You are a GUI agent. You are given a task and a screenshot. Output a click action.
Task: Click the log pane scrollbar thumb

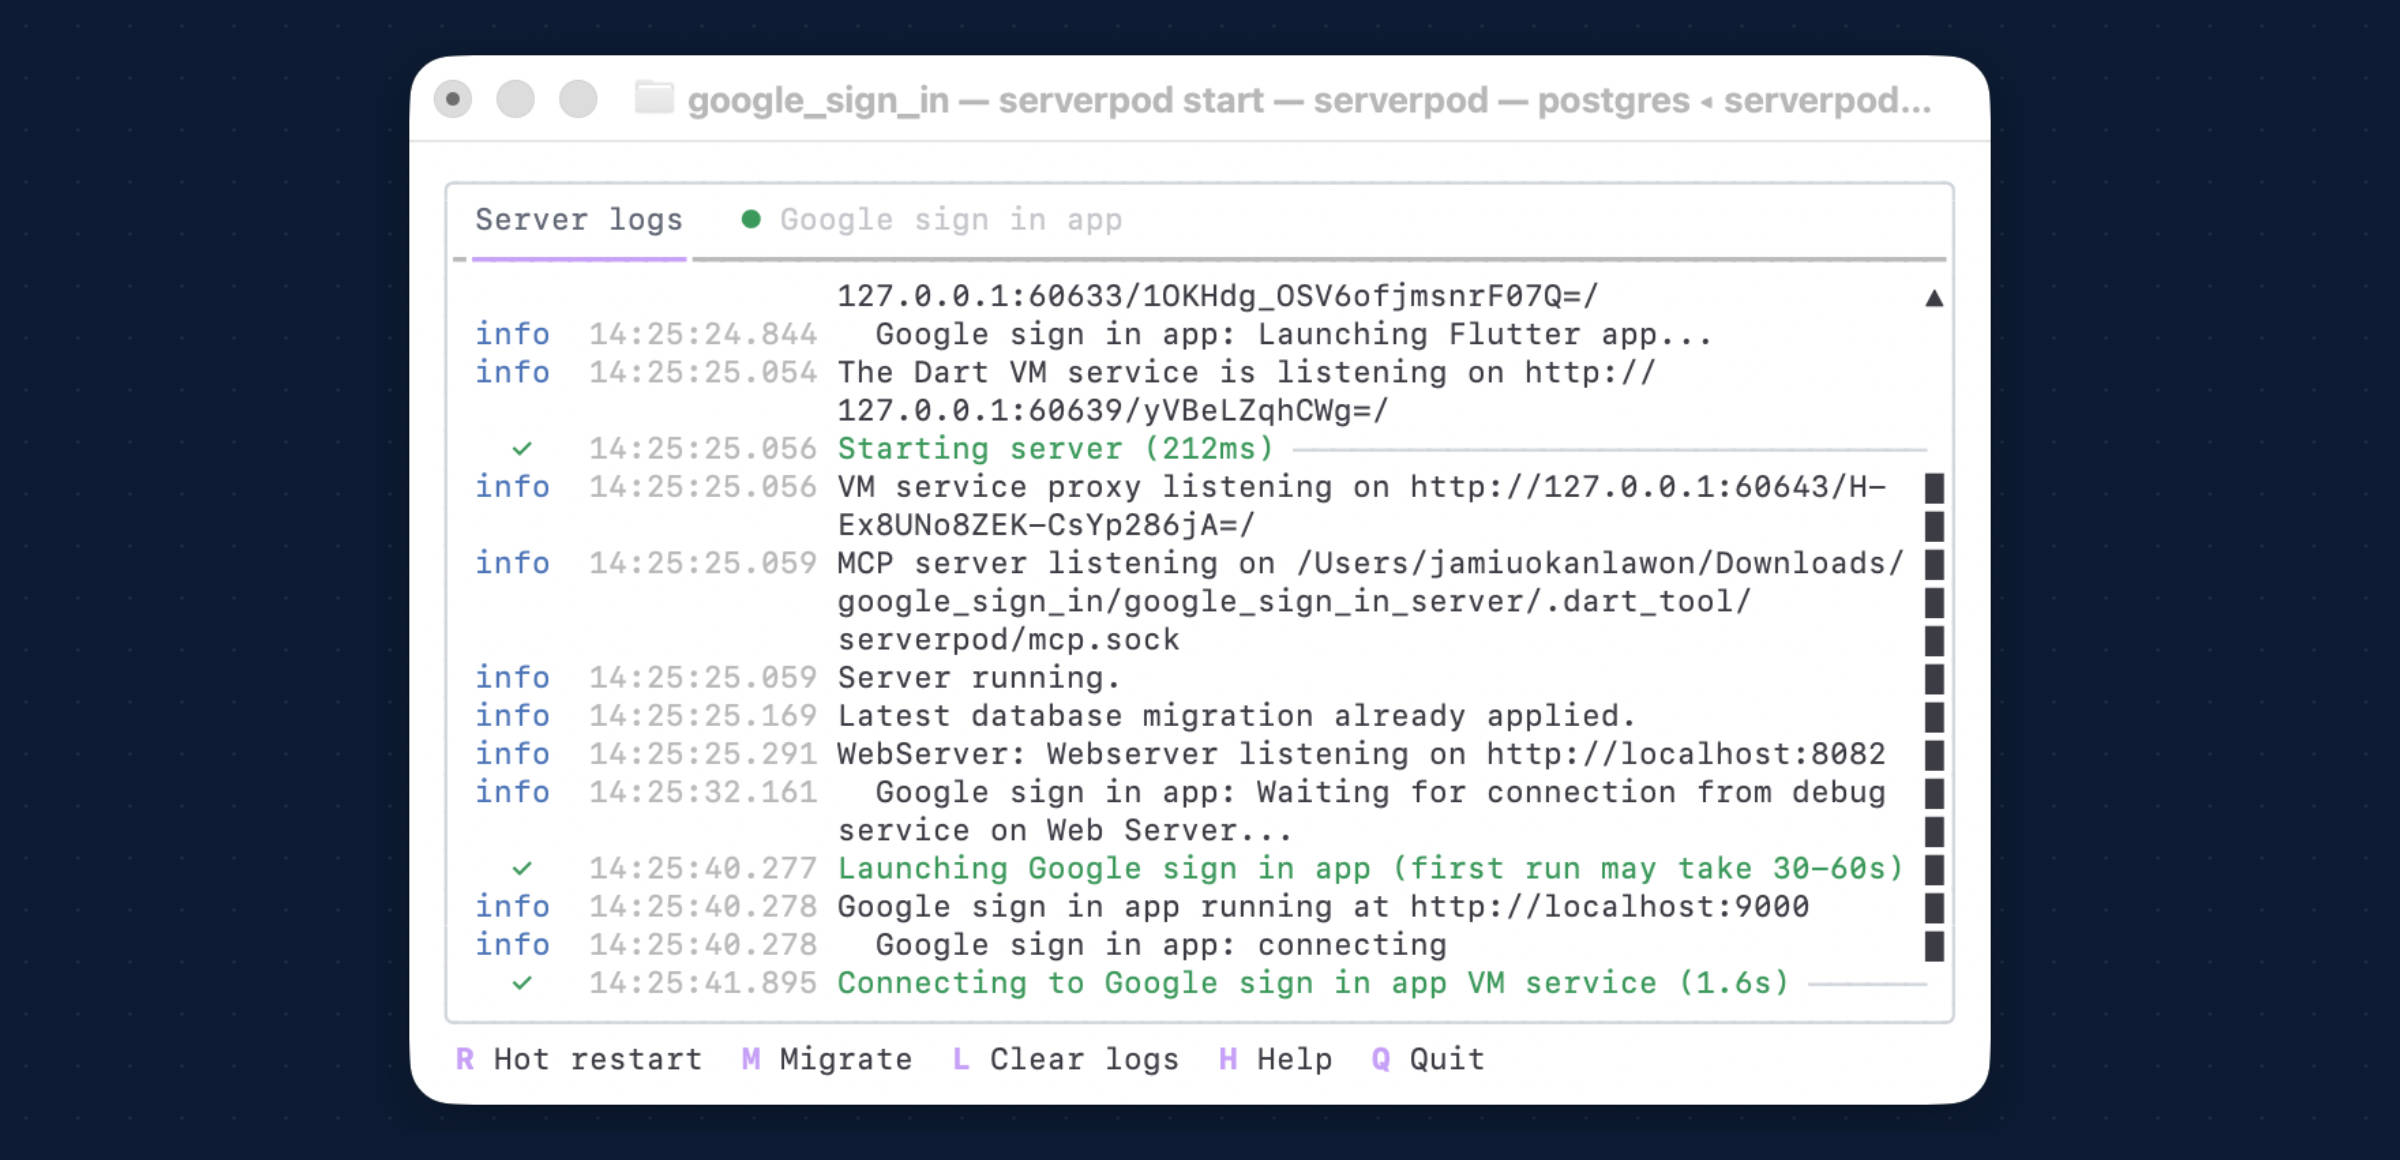pyautogui.click(x=1934, y=717)
